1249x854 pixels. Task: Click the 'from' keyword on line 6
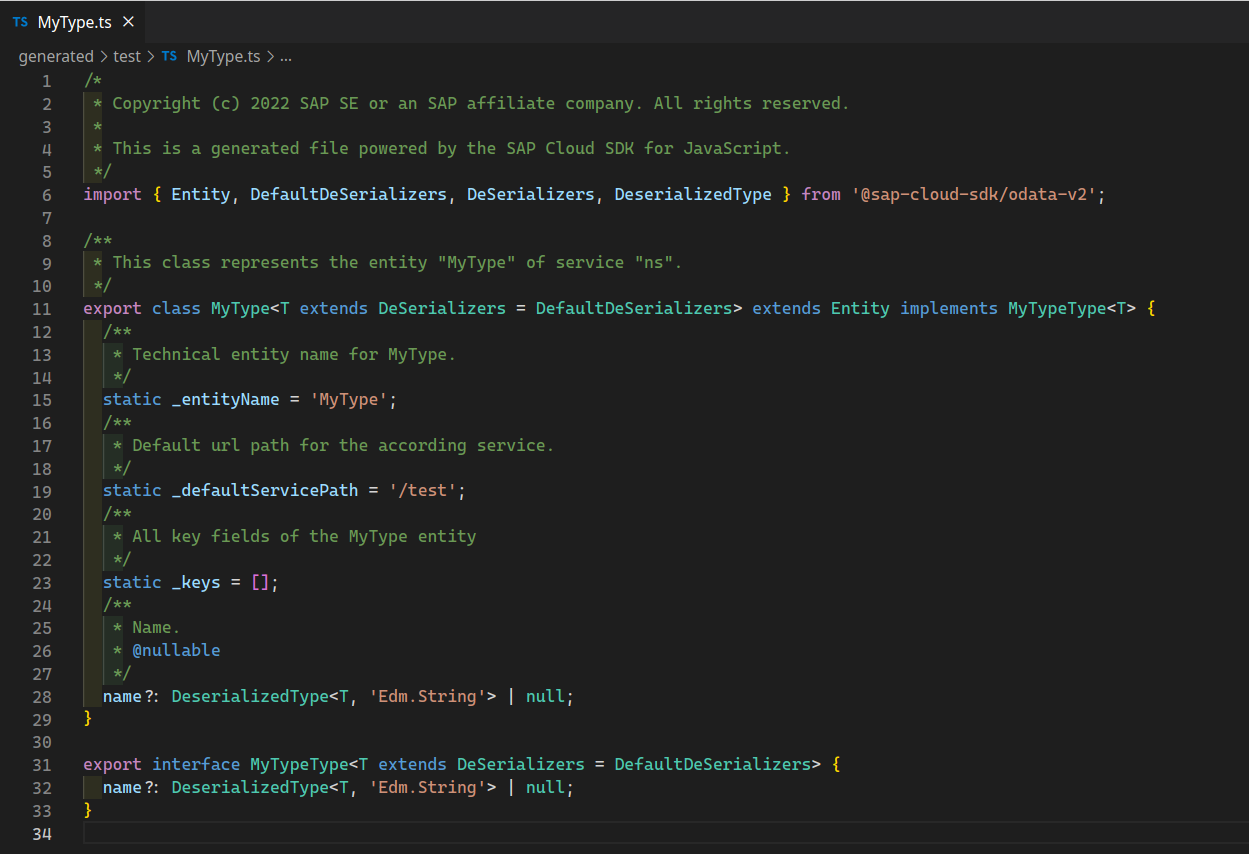[x=821, y=195]
